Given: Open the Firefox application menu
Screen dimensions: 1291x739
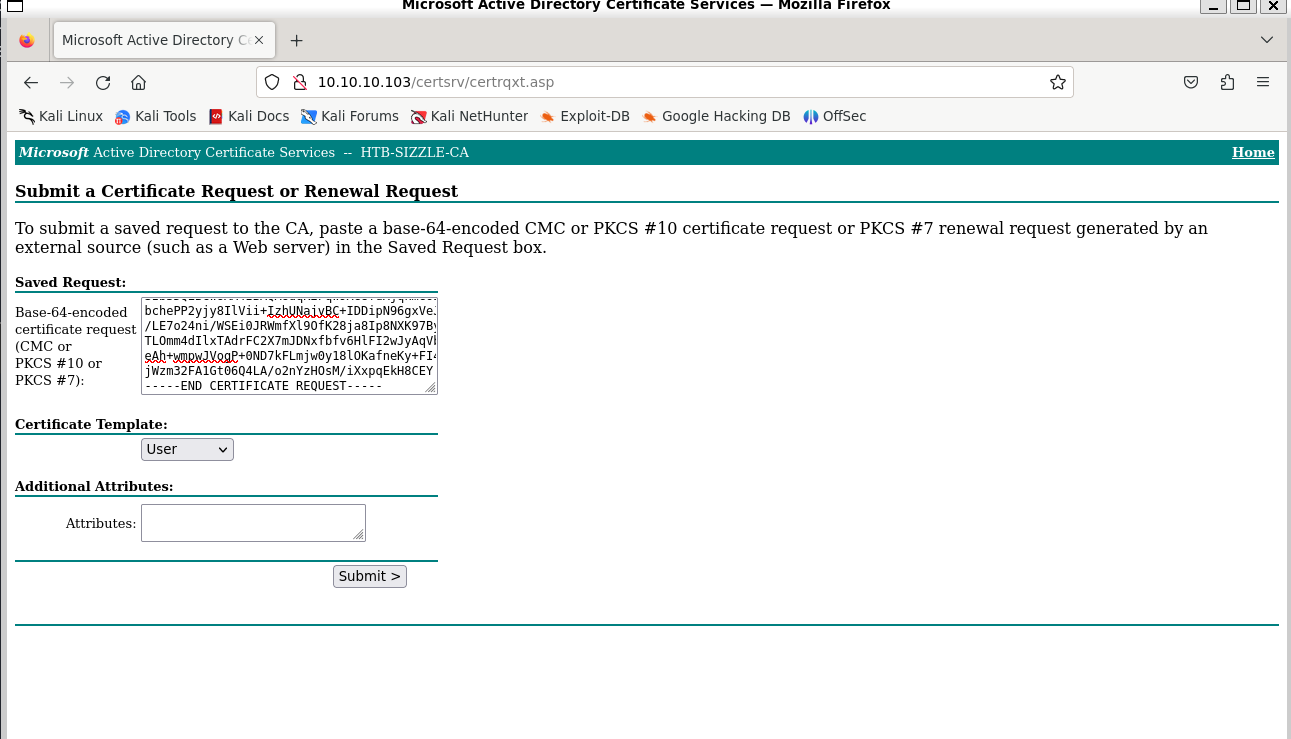Looking at the screenshot, I should (1263, 83).
